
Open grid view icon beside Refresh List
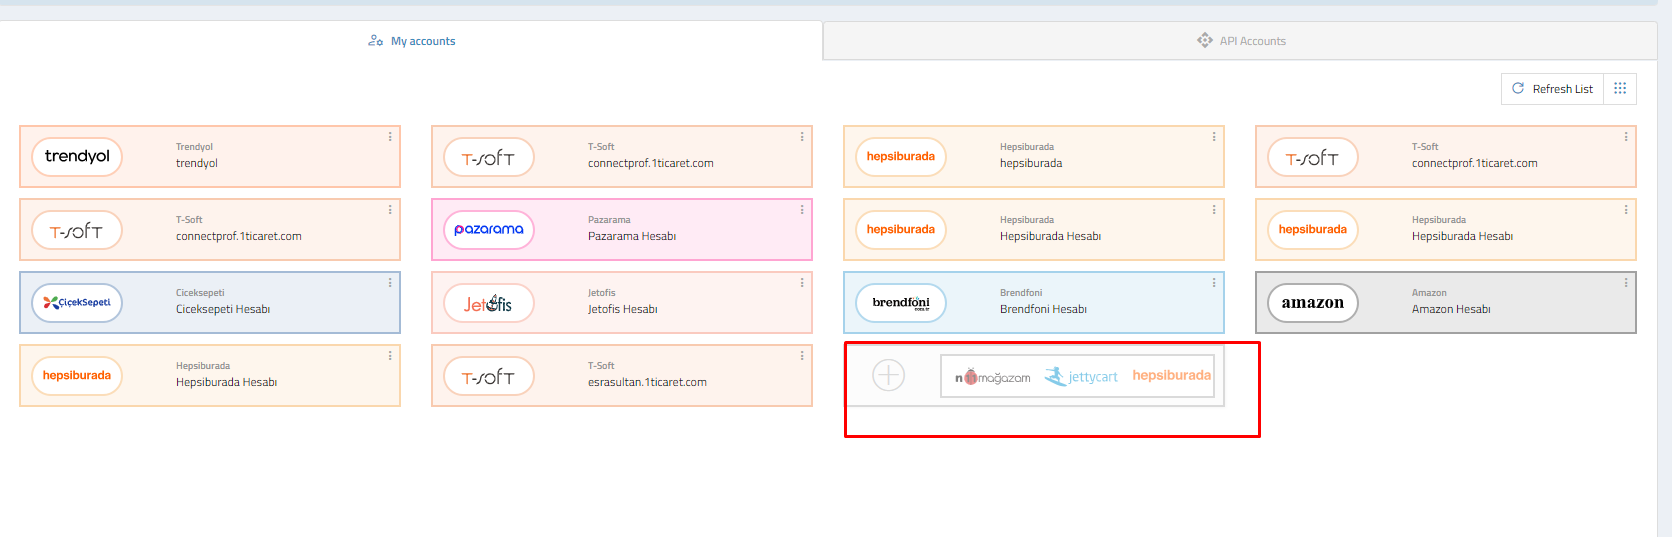(x=1620, y=89)
